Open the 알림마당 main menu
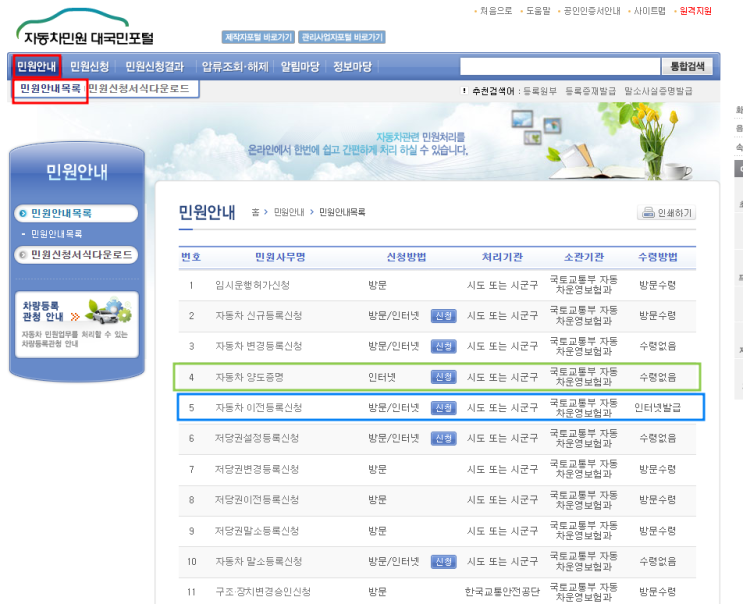 point(300,66)
